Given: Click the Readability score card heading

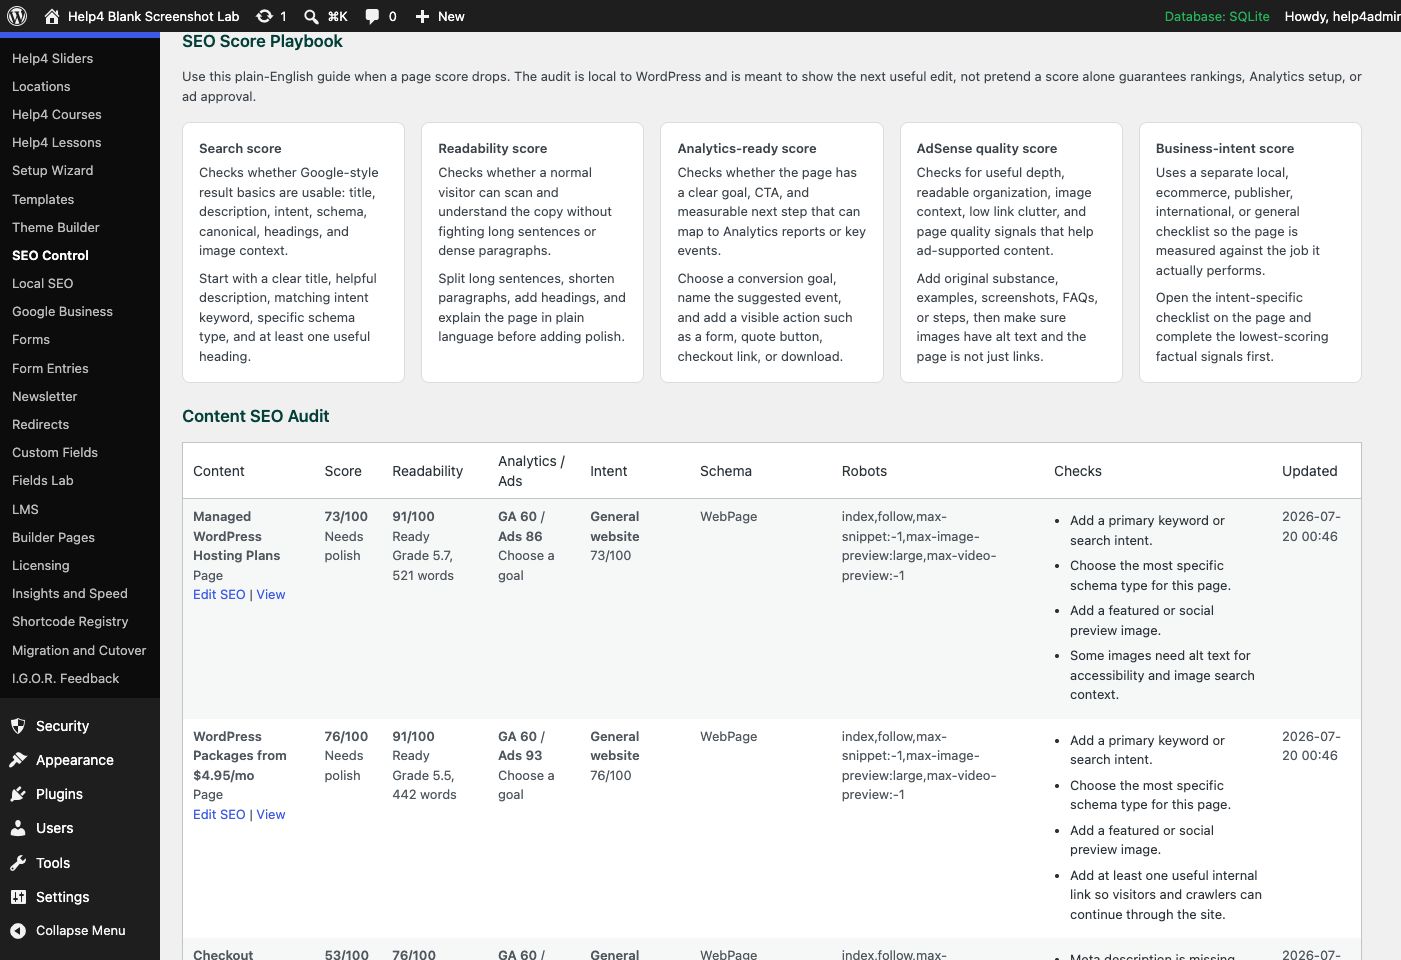Looking at the screenshot, I should click(x=493, y=148).
